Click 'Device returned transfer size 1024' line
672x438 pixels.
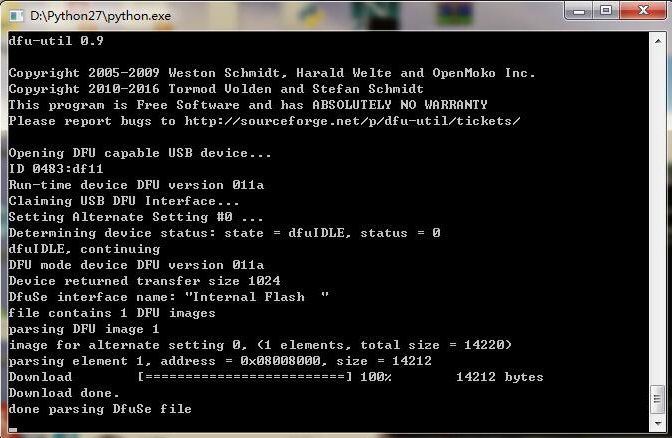(x=144, y=281)
